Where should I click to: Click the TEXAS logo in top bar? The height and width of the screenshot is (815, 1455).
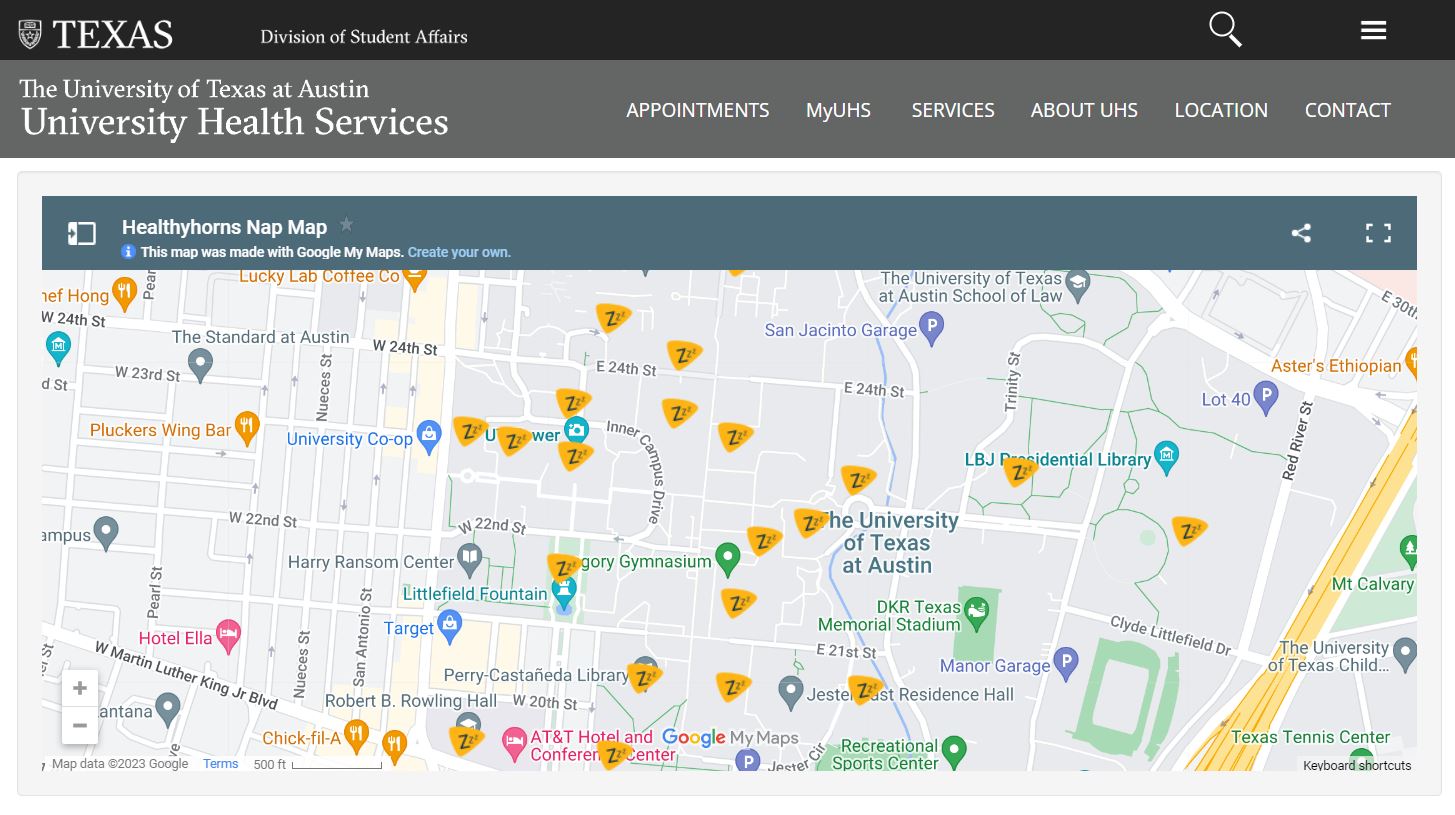click(96, 34)
